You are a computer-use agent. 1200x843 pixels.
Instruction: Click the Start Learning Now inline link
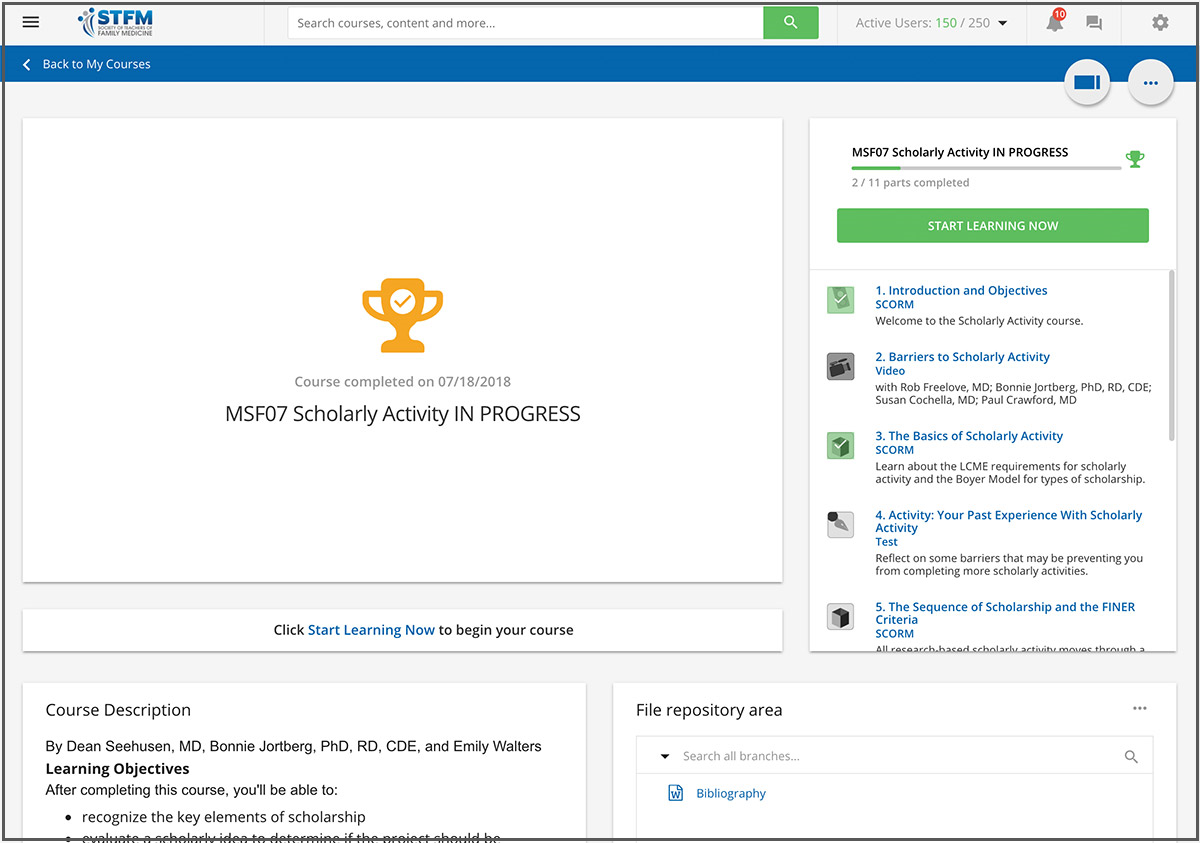(371, 630)
